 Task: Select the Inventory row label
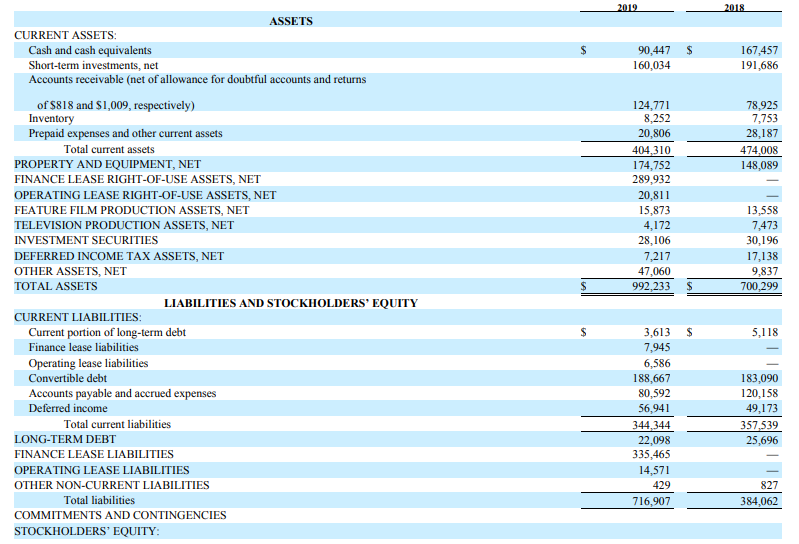coord(51,118)
